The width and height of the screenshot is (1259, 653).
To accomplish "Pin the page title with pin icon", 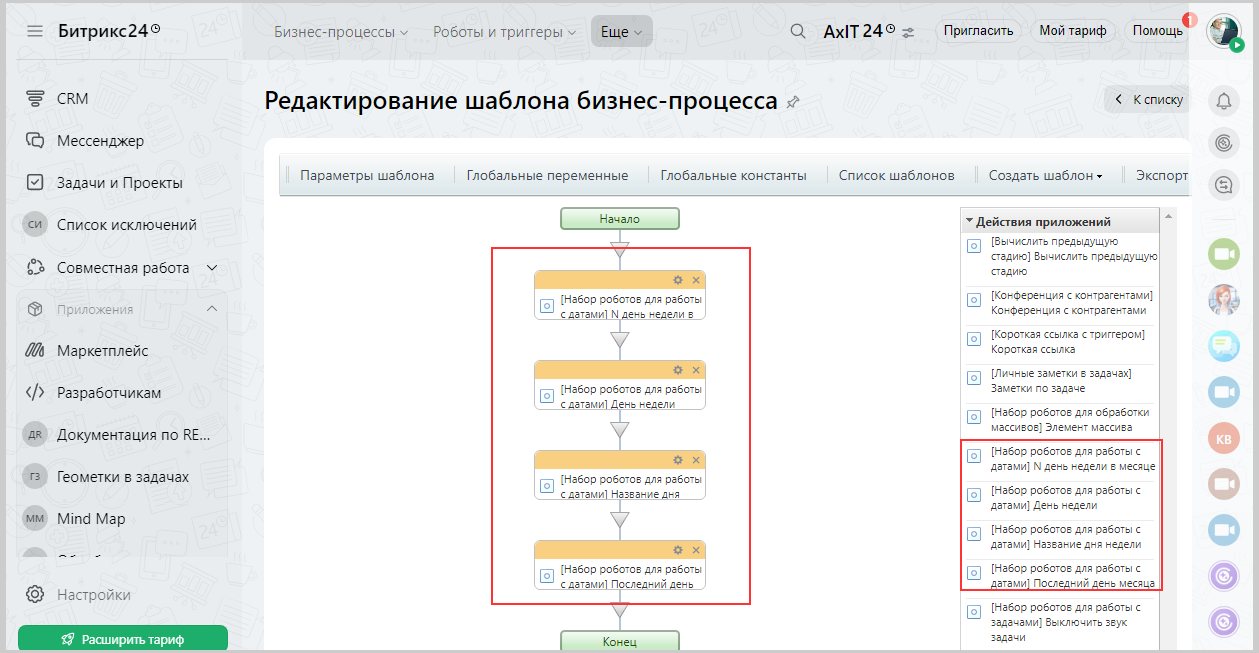I will 794,102.
